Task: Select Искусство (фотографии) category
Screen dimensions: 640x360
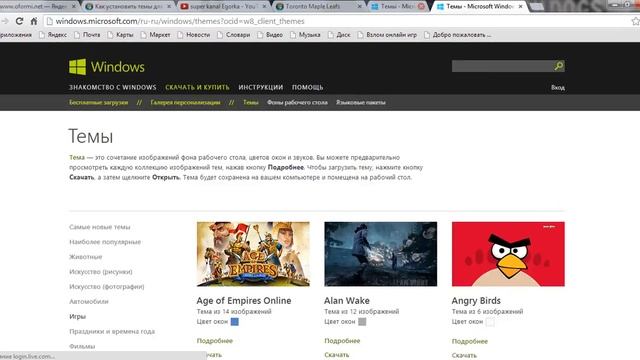Action: pyautogui.click(x=107, y=287)
